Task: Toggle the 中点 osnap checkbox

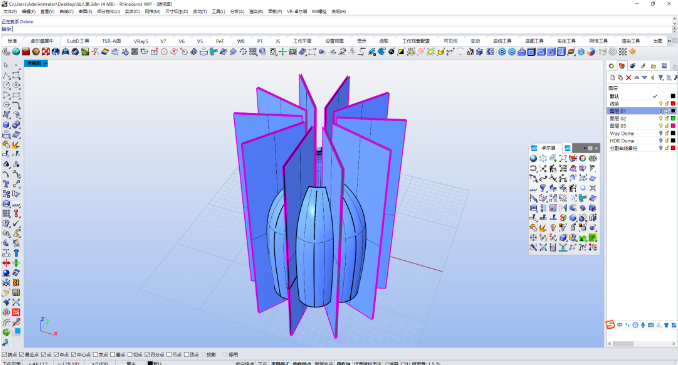Action: tap(56, 355)
